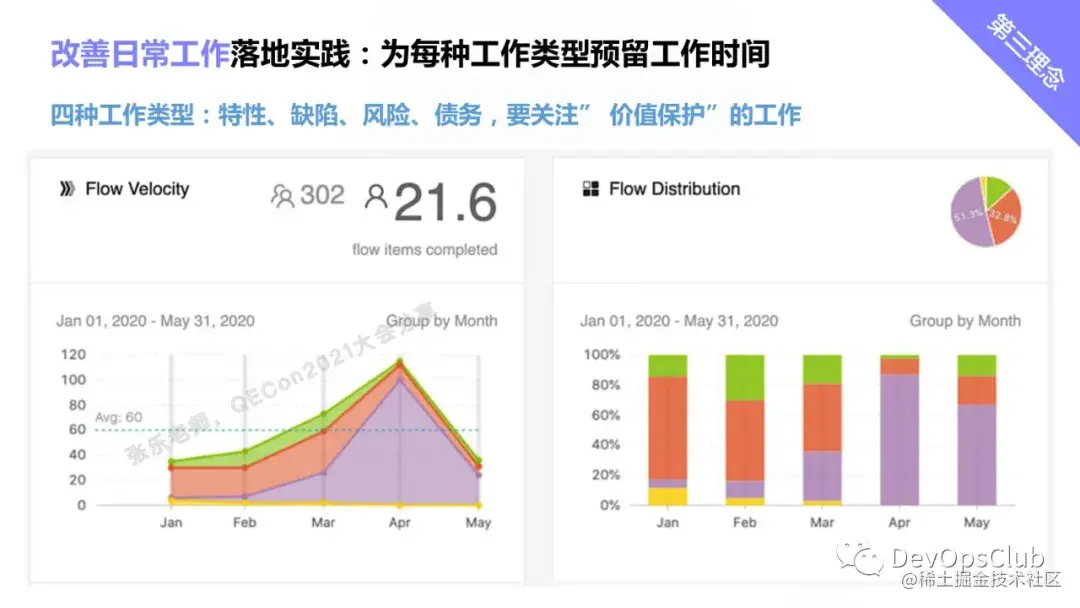Viewport: 1080px width, 608px height.
Task: Click the WeChat logo beside DevOpsClub
Action: click(x=859, y=558)
